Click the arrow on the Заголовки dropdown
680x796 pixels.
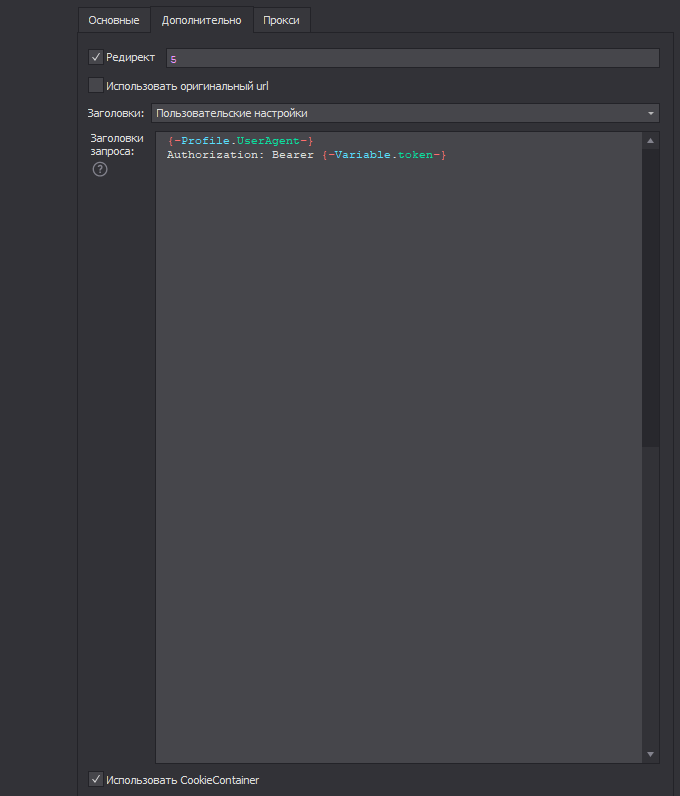tap(651, 113)
